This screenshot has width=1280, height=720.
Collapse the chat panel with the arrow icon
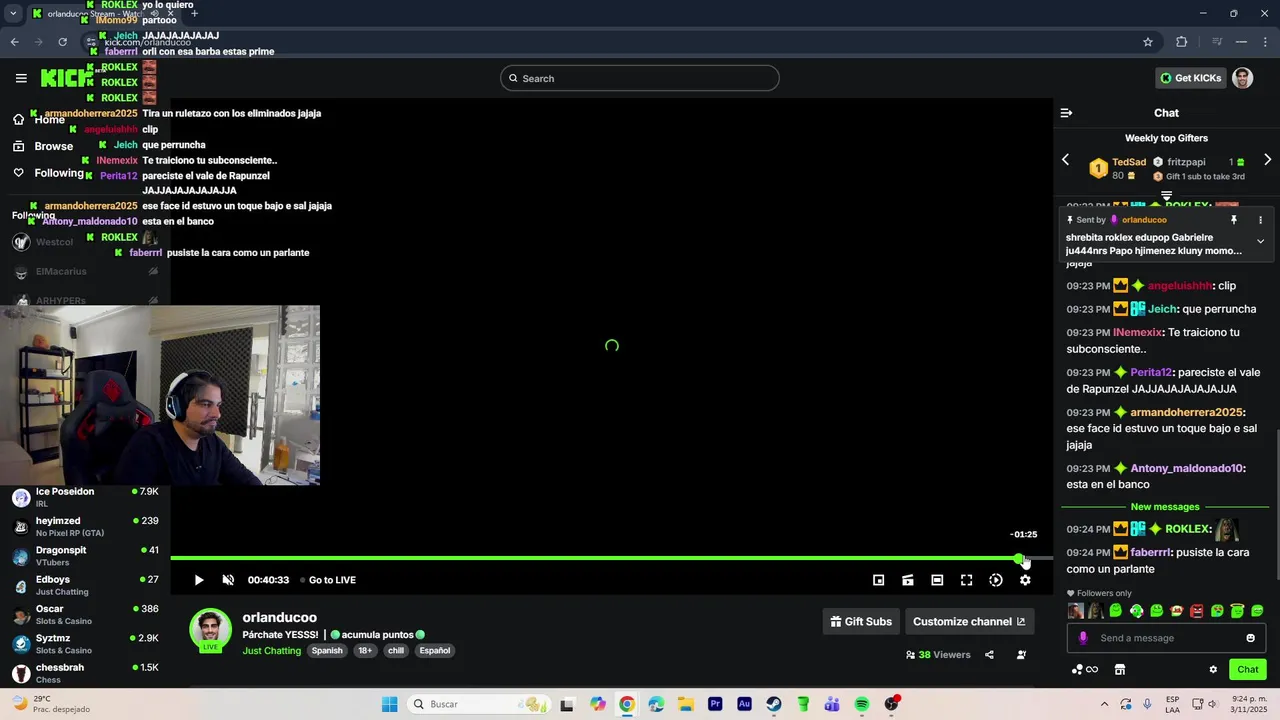(x=1066, y=113)
